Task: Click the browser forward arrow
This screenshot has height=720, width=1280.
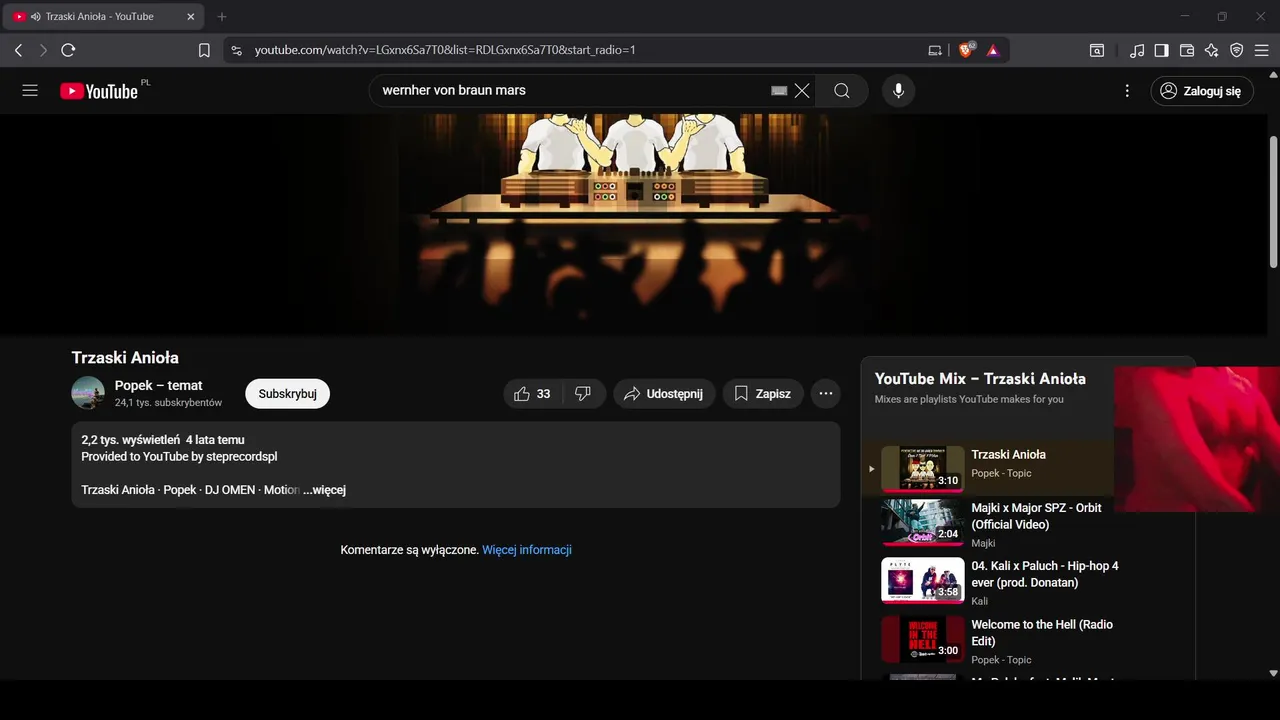Action: tap(43, 50)
